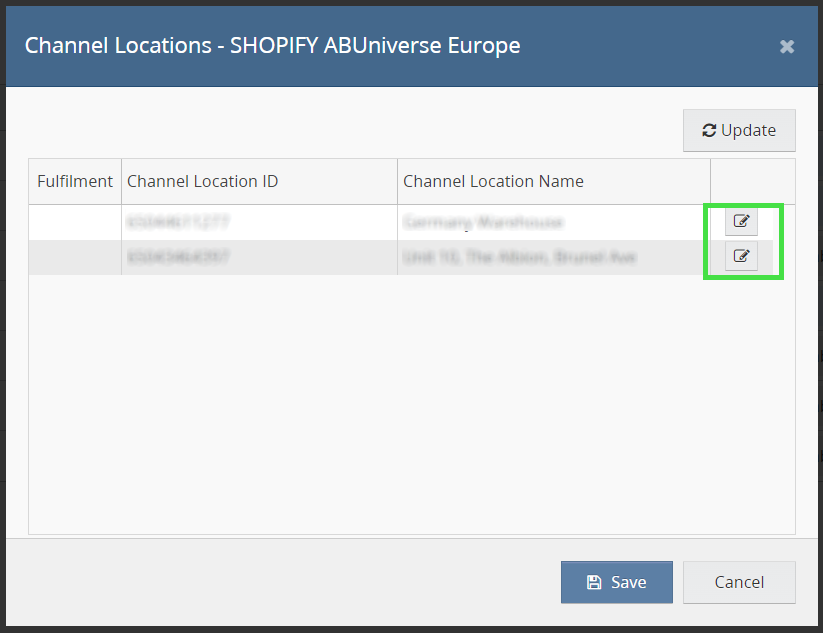Select the Germany Warehouse location name cell
The image size is (823, 633).
pos(483,222)
